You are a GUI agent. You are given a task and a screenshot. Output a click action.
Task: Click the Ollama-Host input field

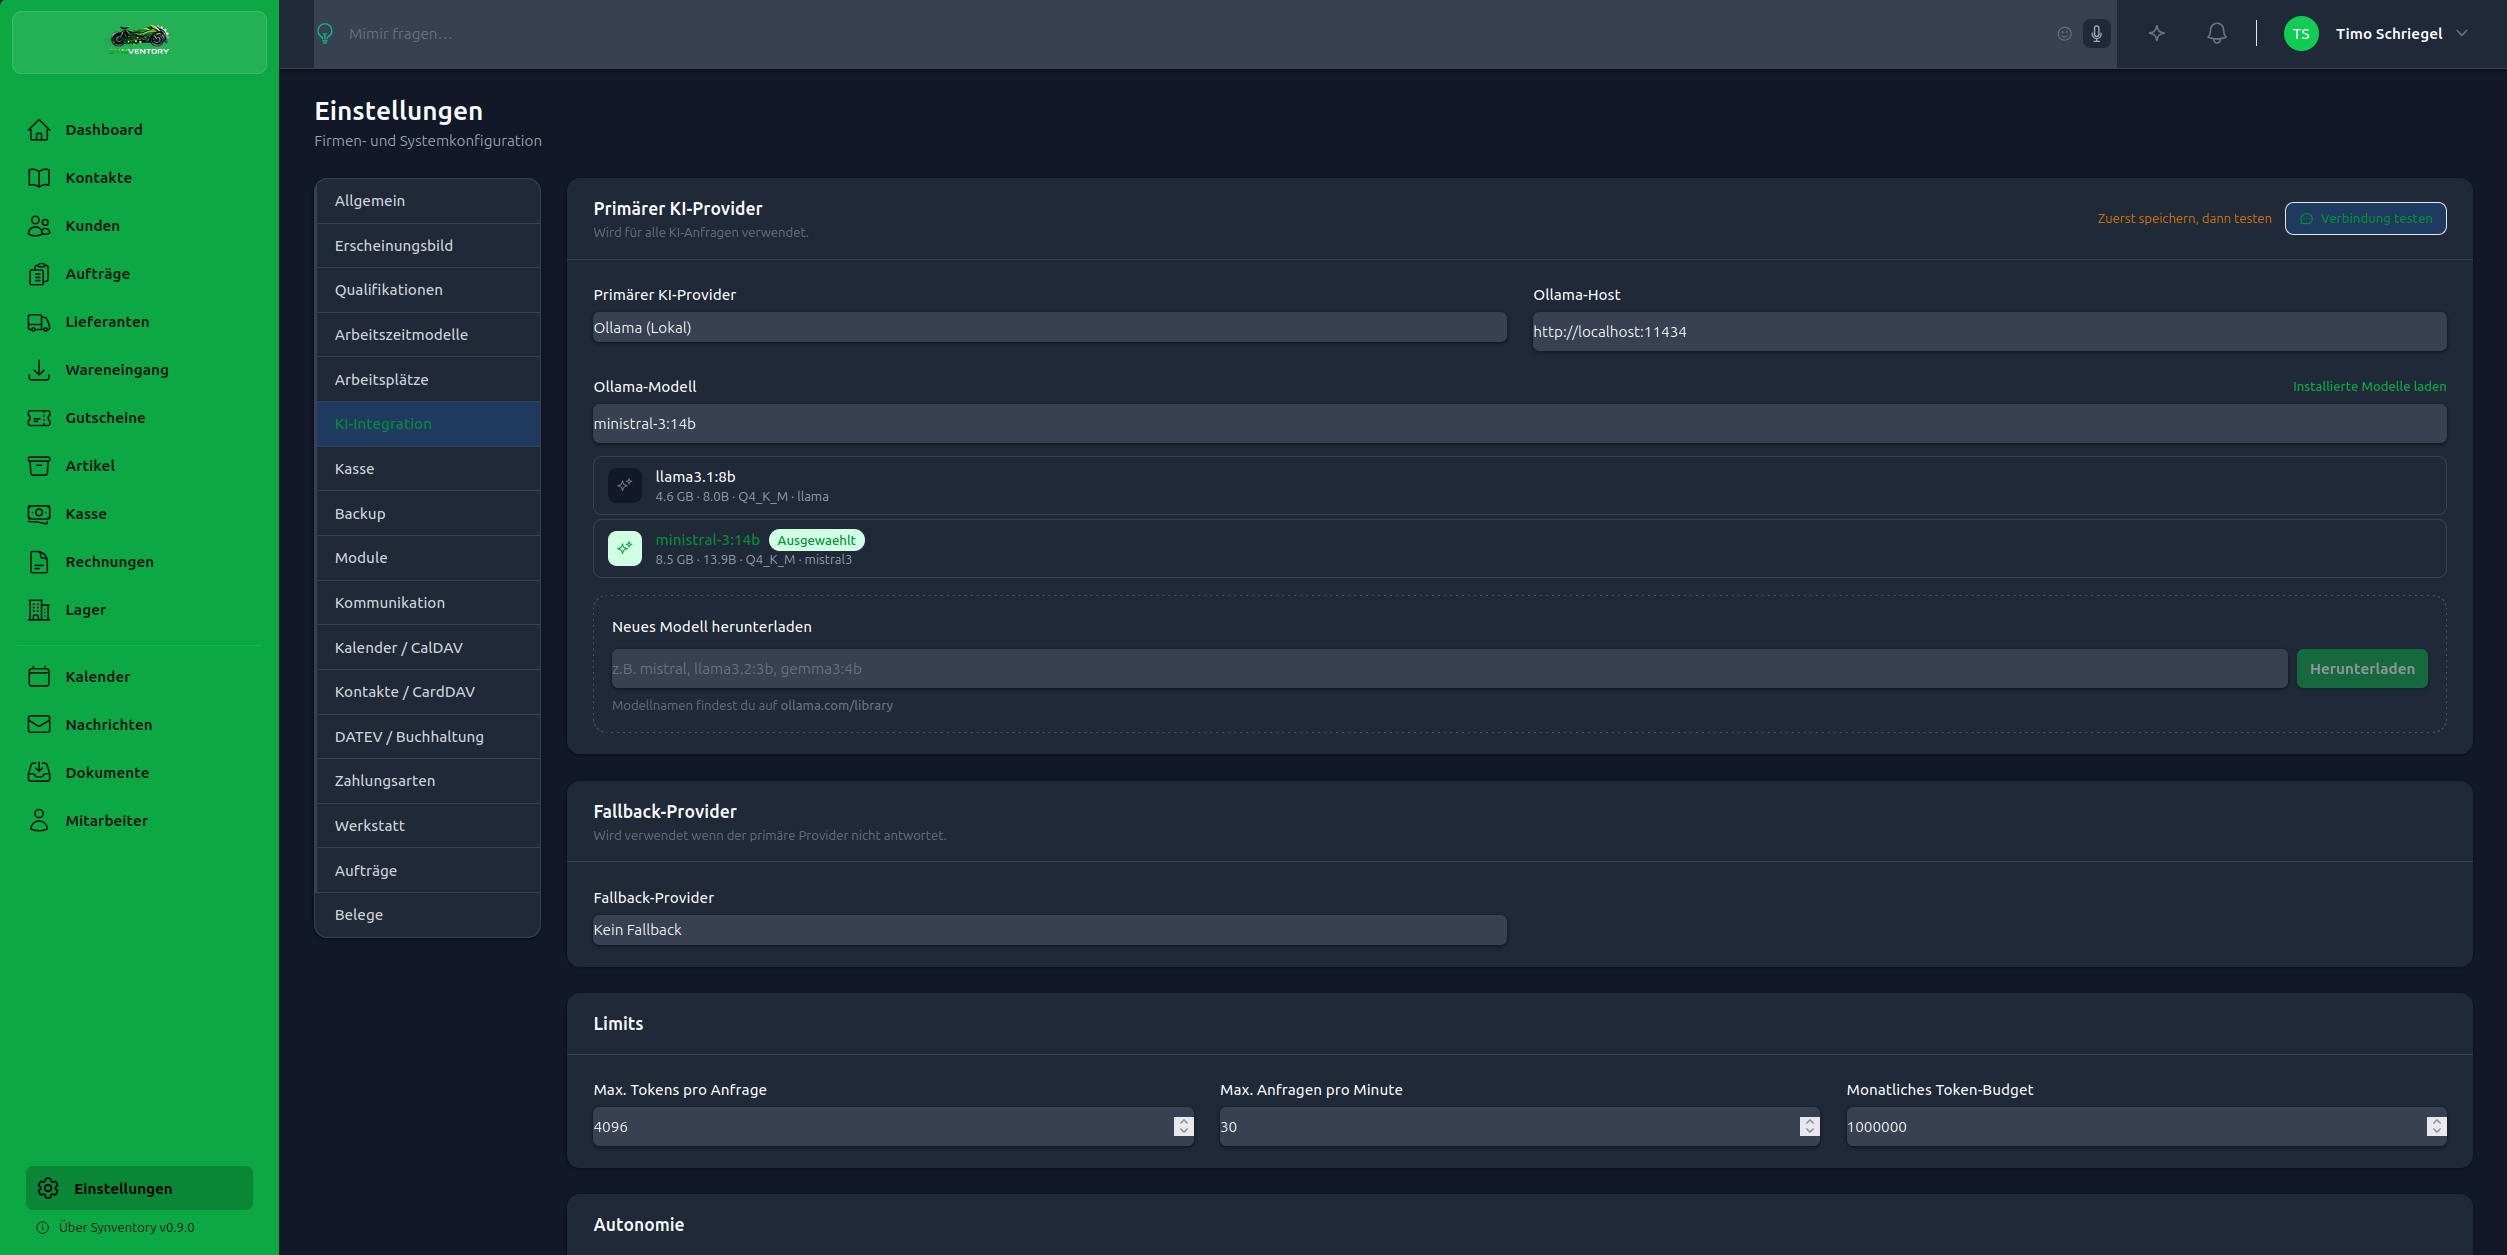point(1988,332)
